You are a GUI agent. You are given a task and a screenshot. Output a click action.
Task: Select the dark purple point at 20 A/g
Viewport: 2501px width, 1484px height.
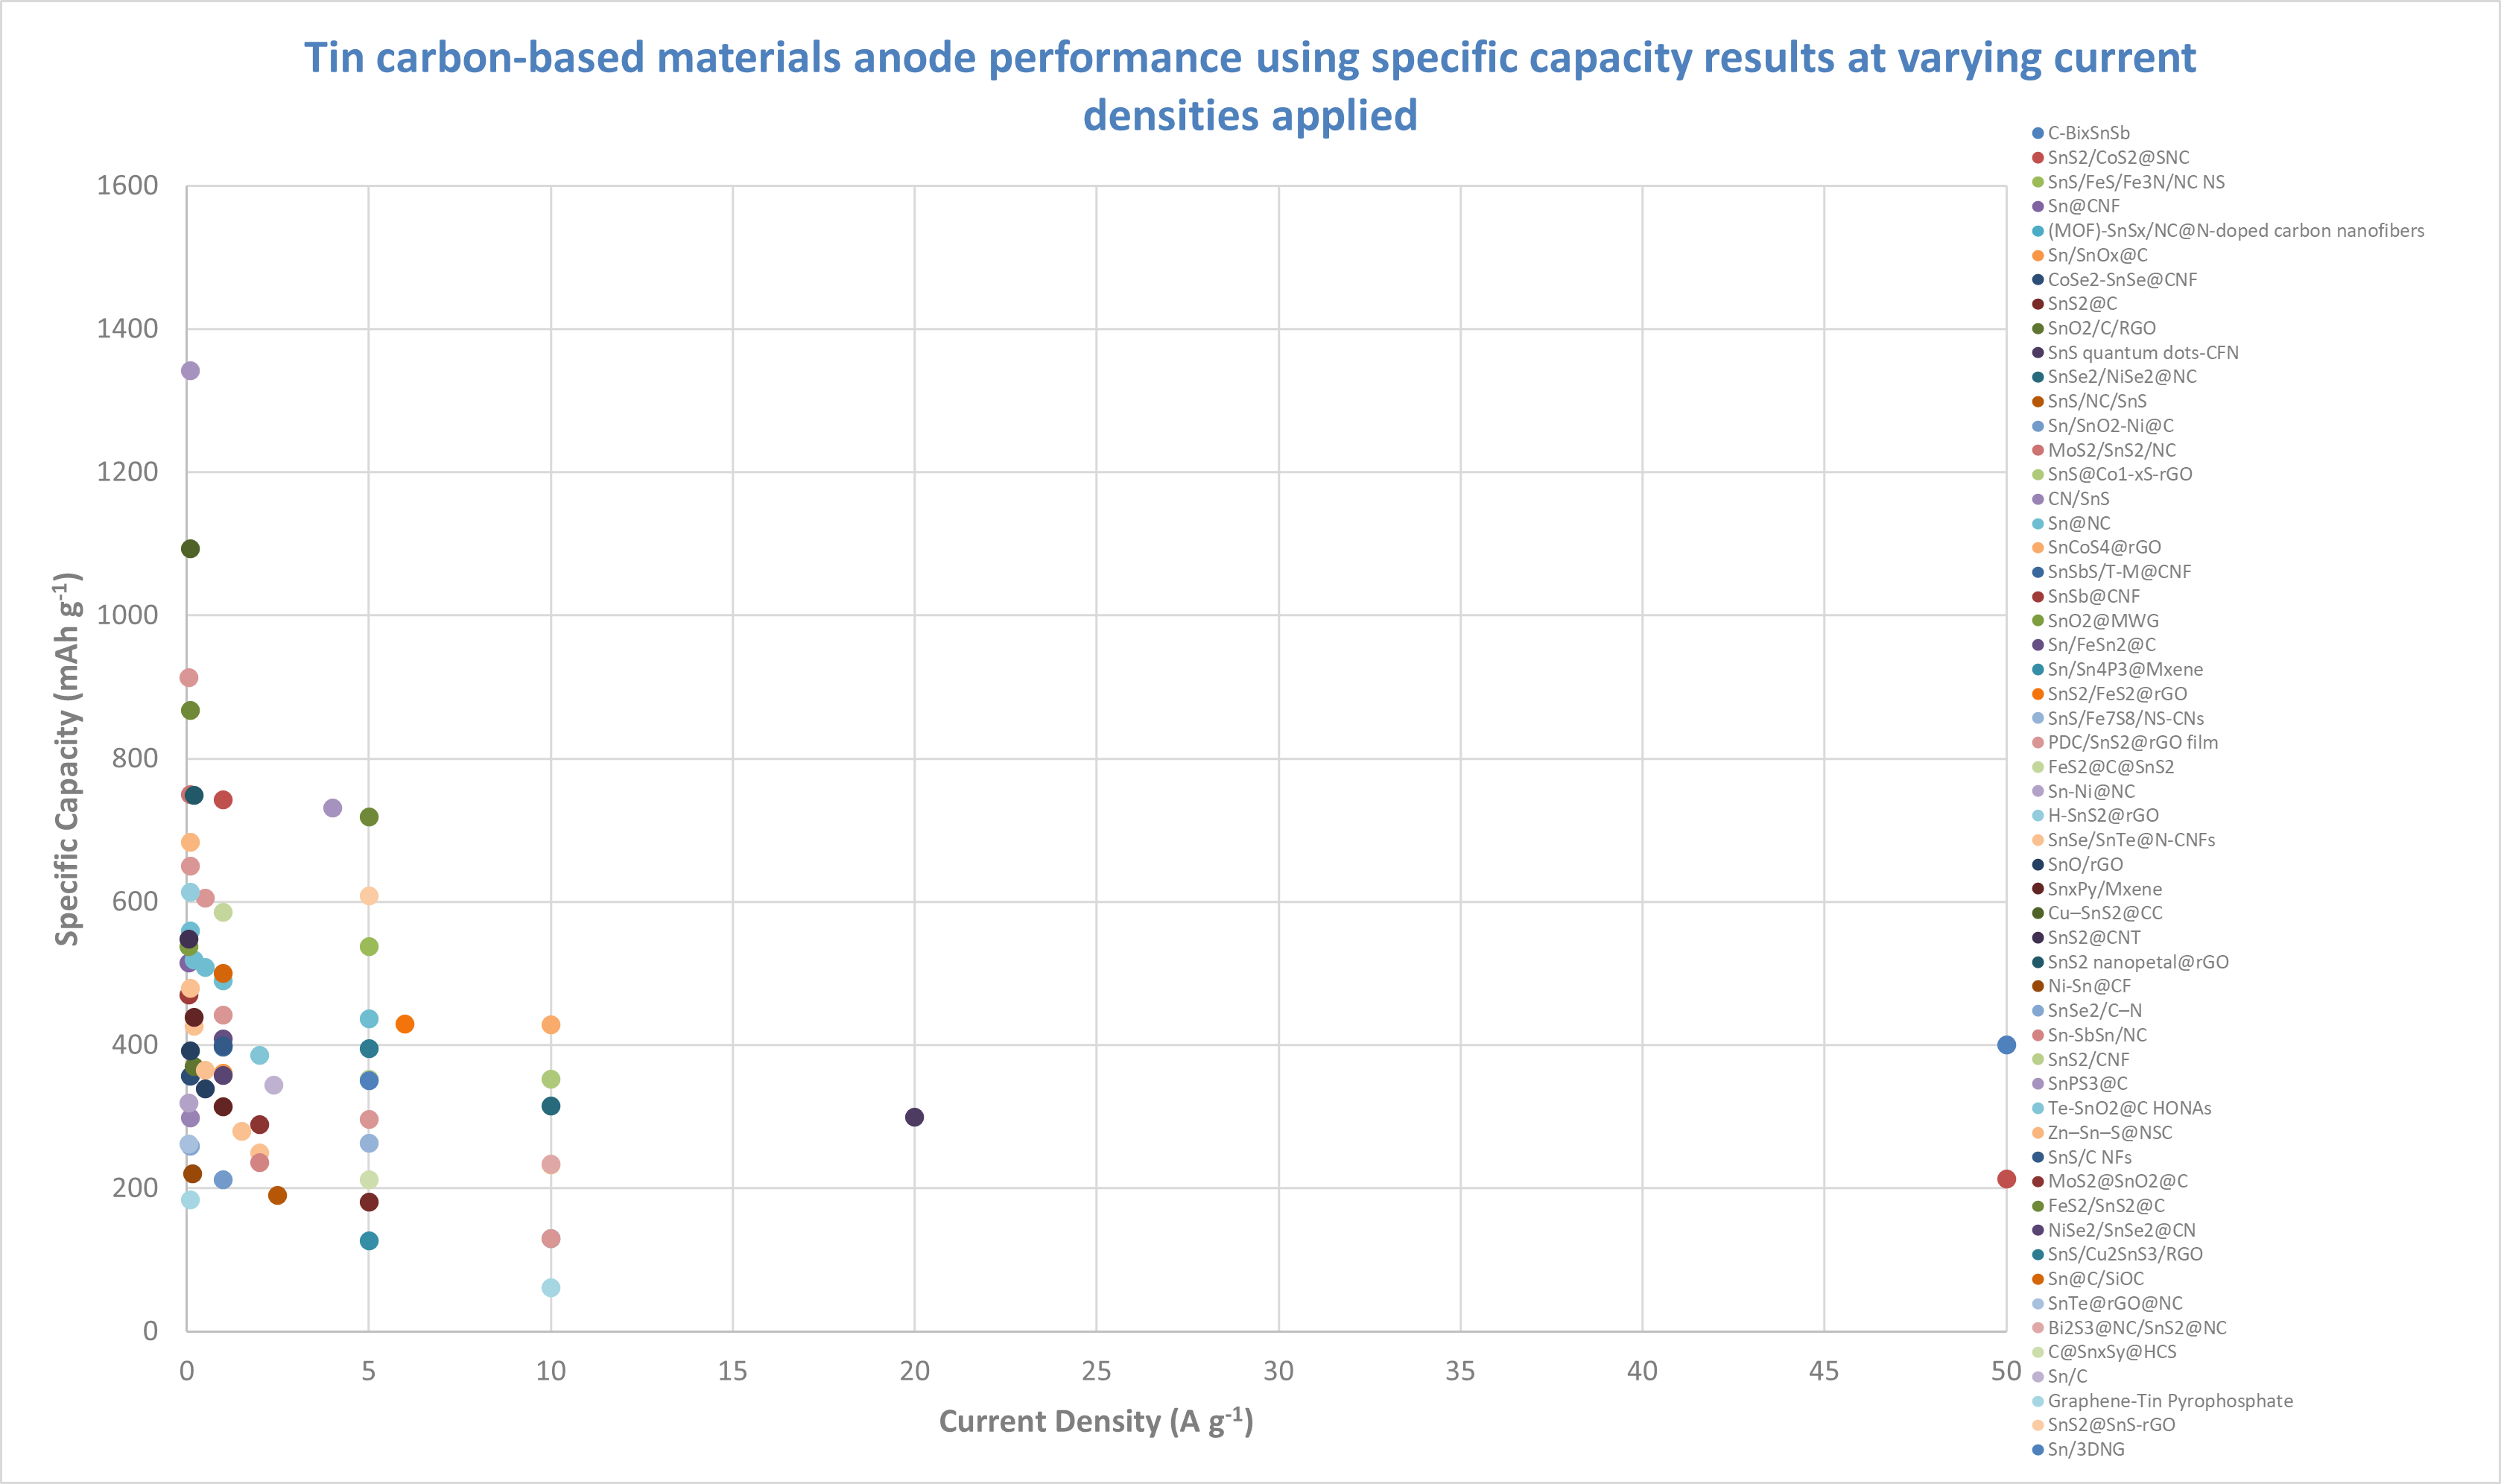[914, 1117]
